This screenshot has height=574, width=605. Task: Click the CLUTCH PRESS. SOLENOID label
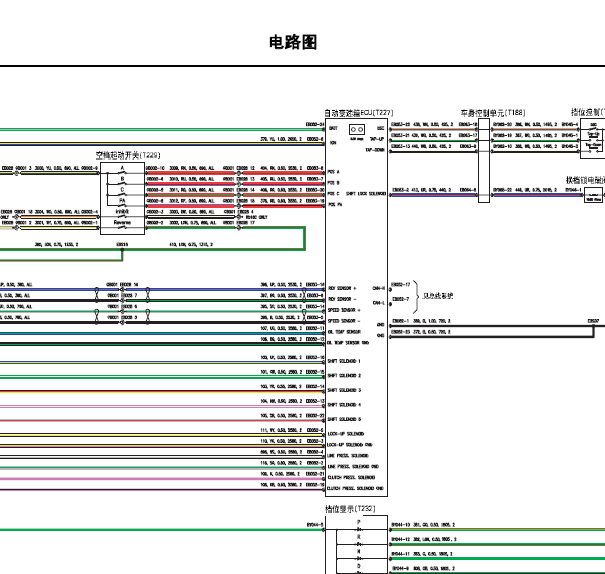pos(351,477)
